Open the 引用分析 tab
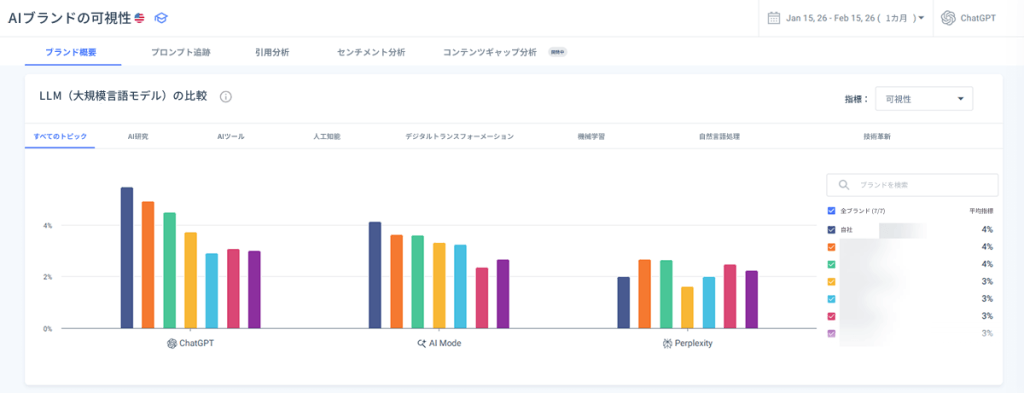Viewport: 1024px width, 393px height. pyautogui.click(x=272, y=52)
